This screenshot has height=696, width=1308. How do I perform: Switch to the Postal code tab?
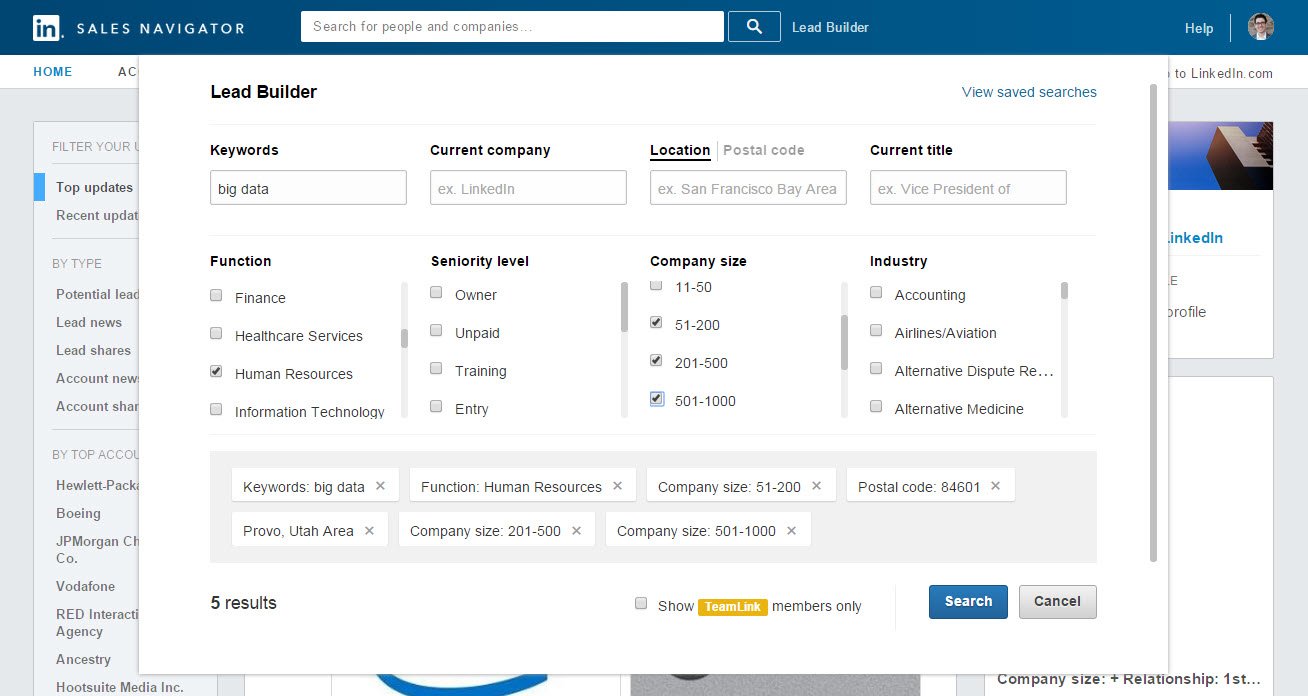[763, 150]
